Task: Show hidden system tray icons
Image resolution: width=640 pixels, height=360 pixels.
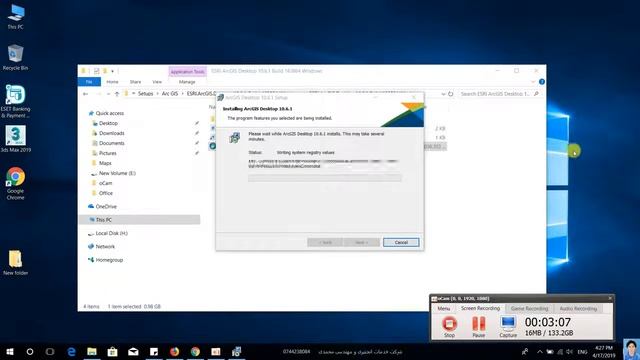Action: pos(540,351)
